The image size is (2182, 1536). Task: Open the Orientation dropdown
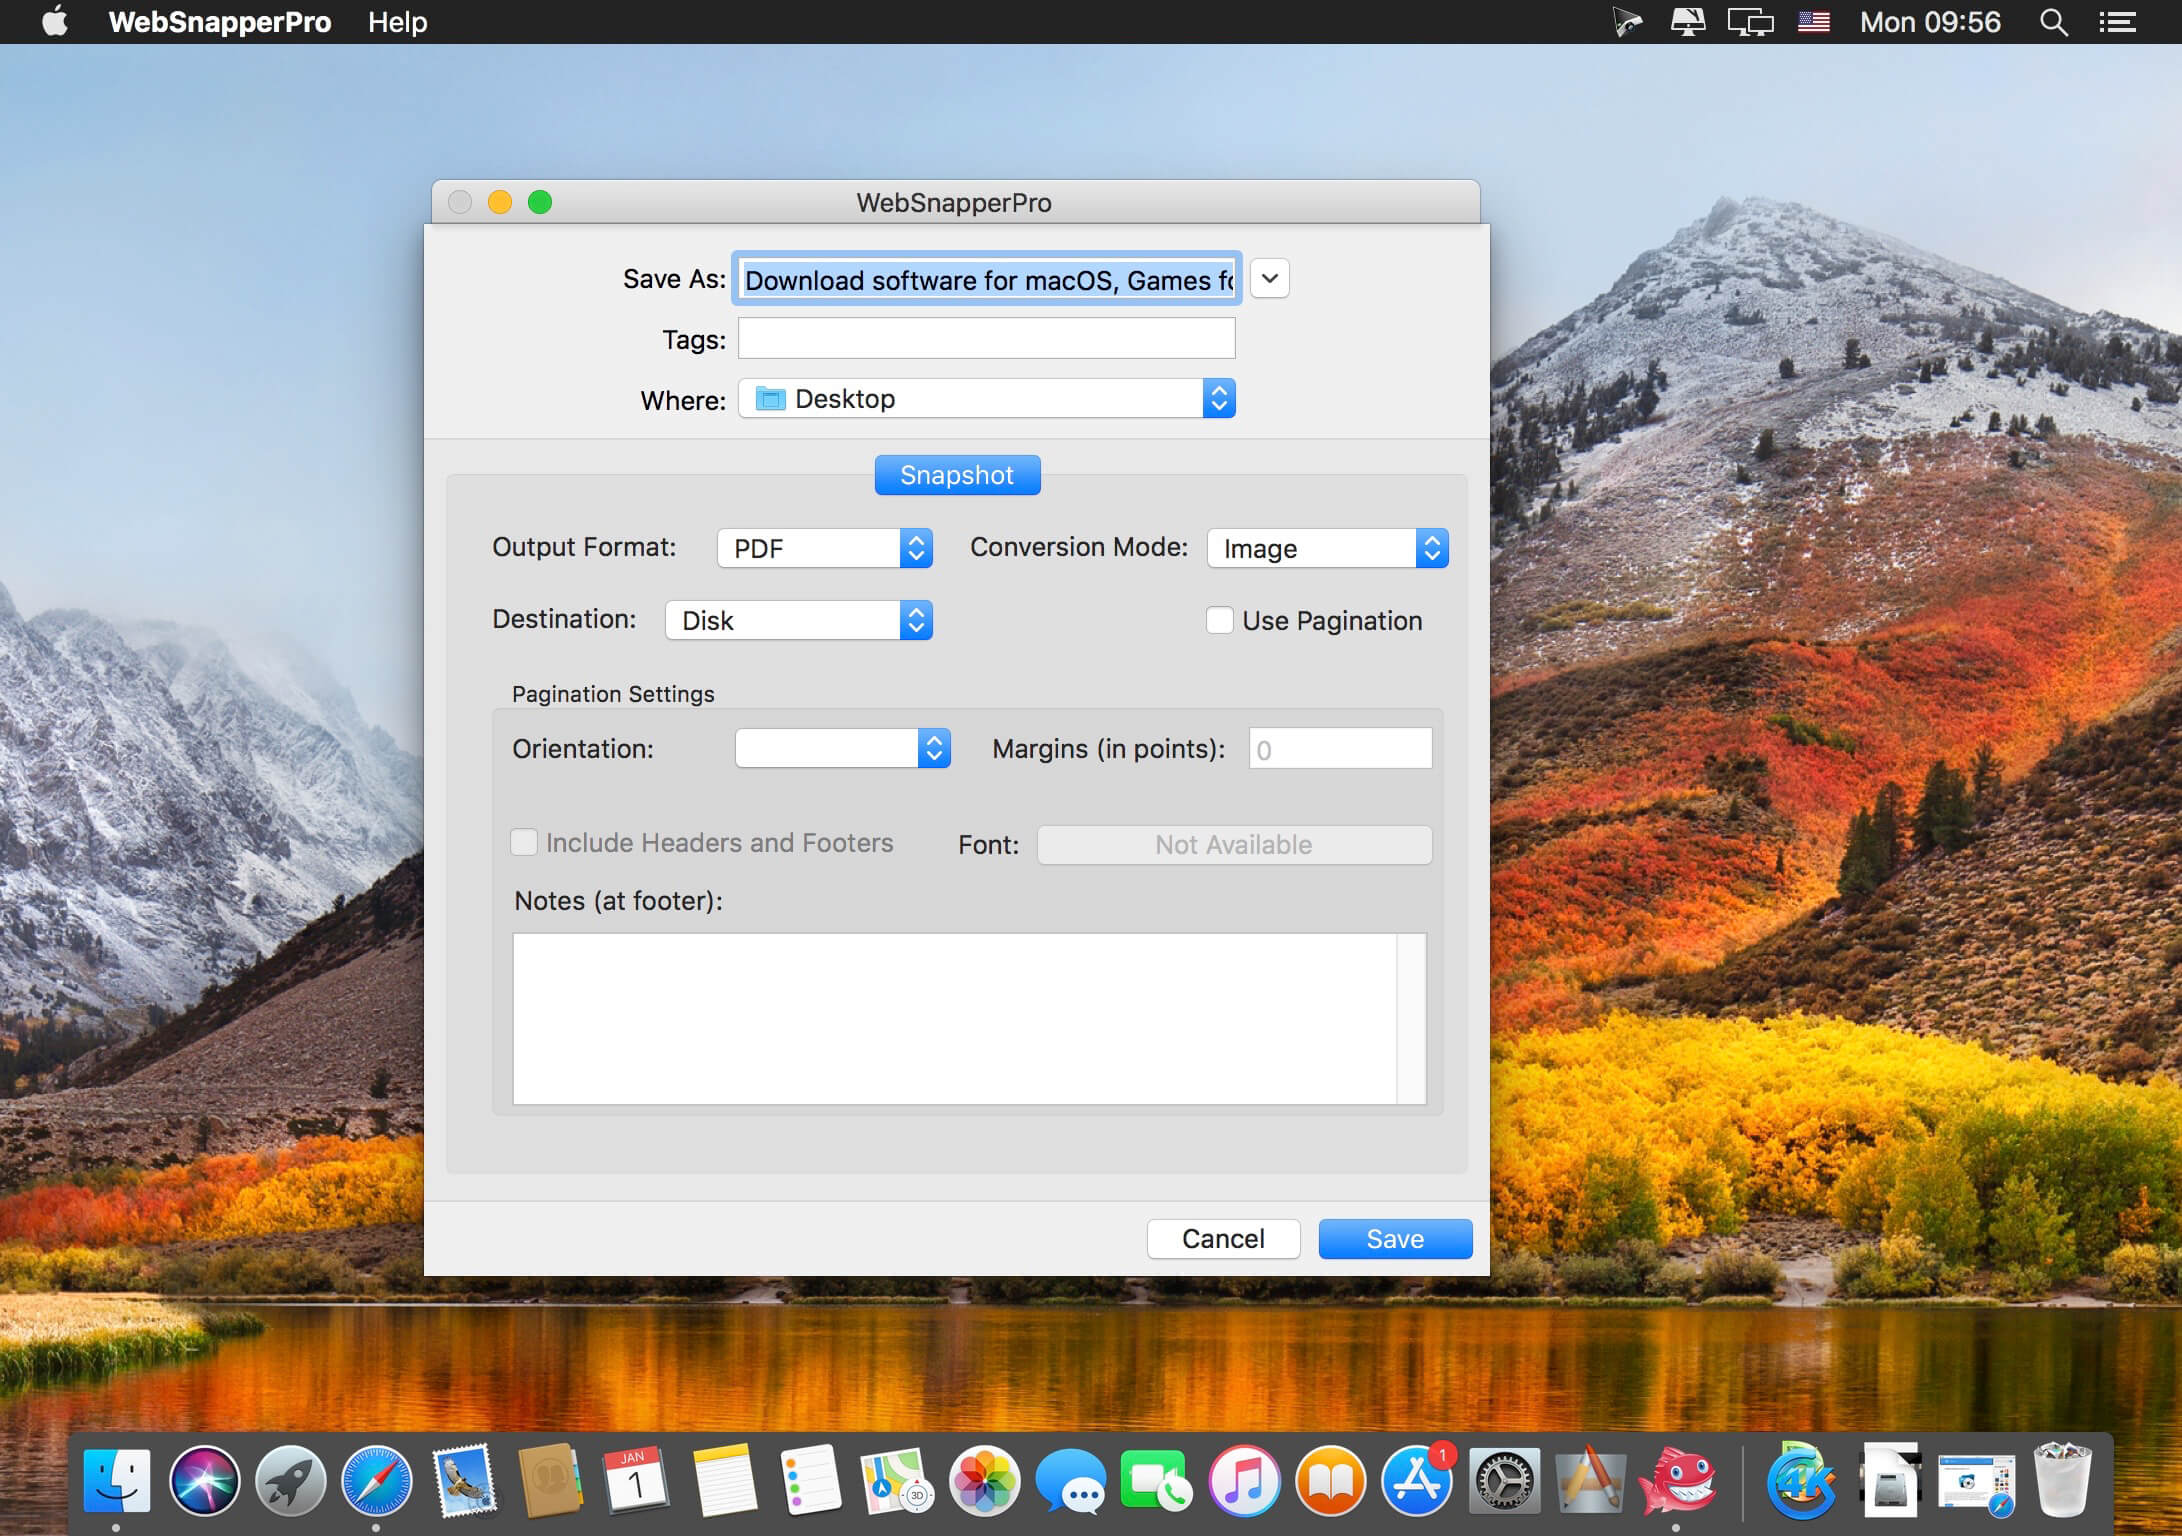tap(843, 748)
